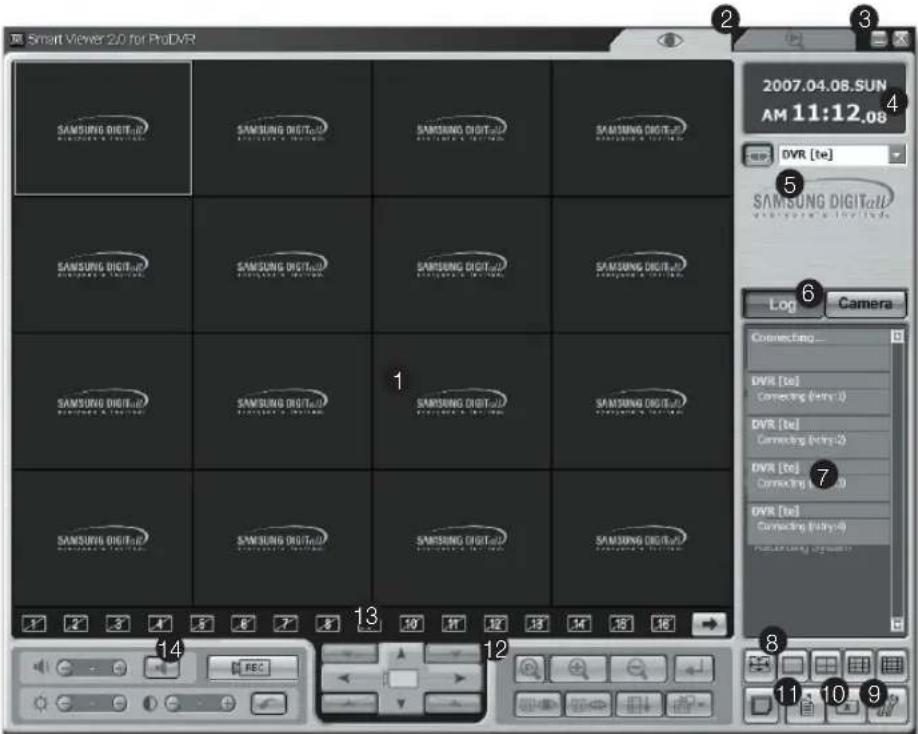Screen dimensions: 918x734
Task: Switch to the Camera tab
Action: click(x=865, y=303)
